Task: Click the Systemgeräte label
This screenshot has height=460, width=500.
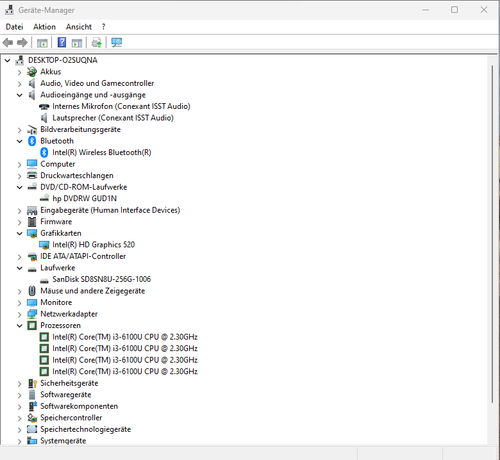Action: pyautogui.click(x=63, y=441)
